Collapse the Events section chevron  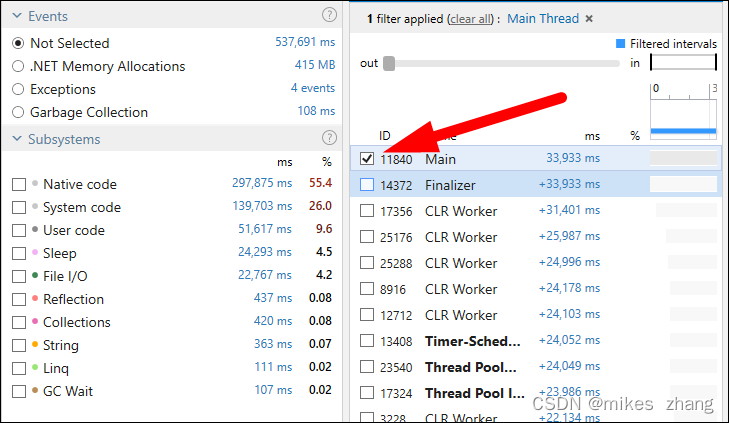[17, 16]
